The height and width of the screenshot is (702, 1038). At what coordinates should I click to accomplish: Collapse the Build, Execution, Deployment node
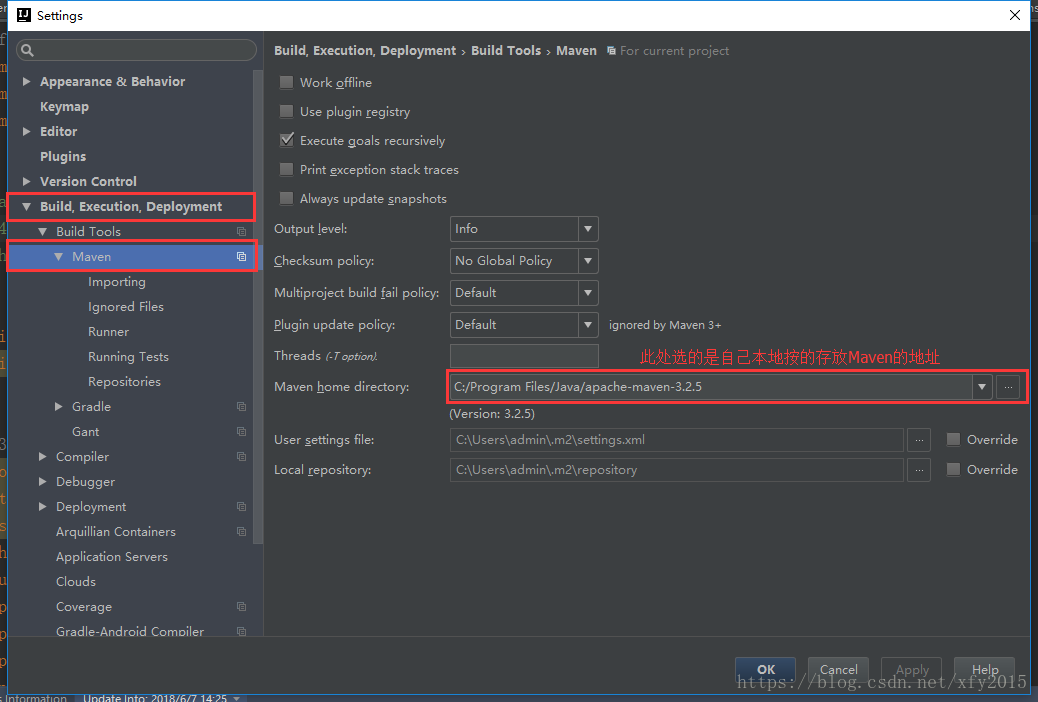pyautogui.click(x=26, y=207)
